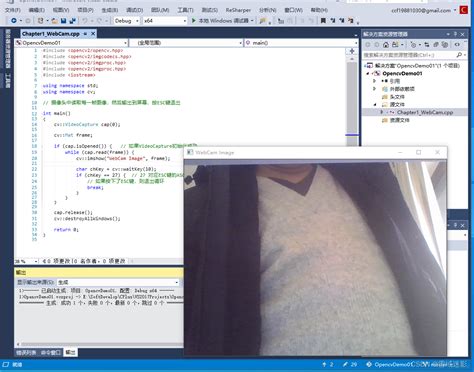474x372 pixels.
Task: Click the Navigate Backward toolbar icon
Action: tap(14, 21)
